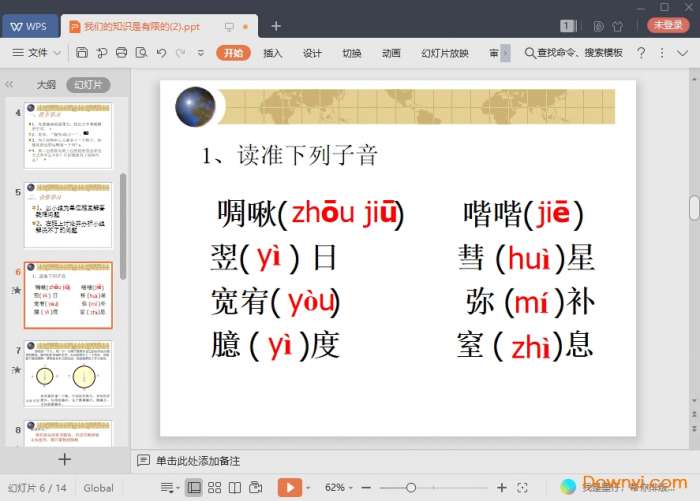This screenshot has width=700, height=501.
Task: Select slide 7 thumbnail
Action: (68, 374)
